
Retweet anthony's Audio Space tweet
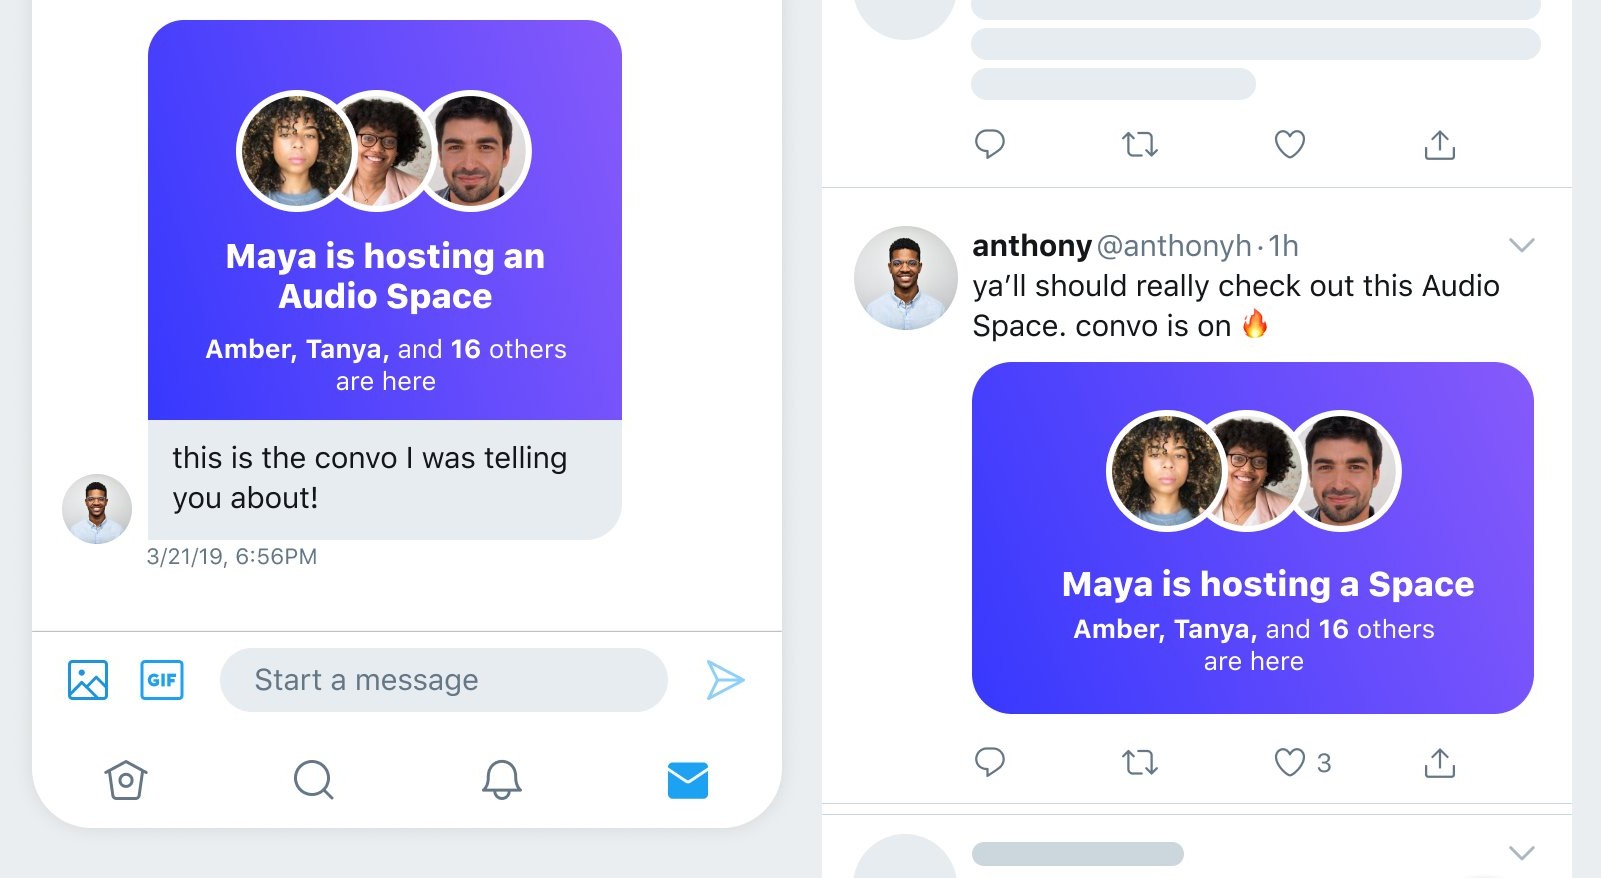(1140, 763)
